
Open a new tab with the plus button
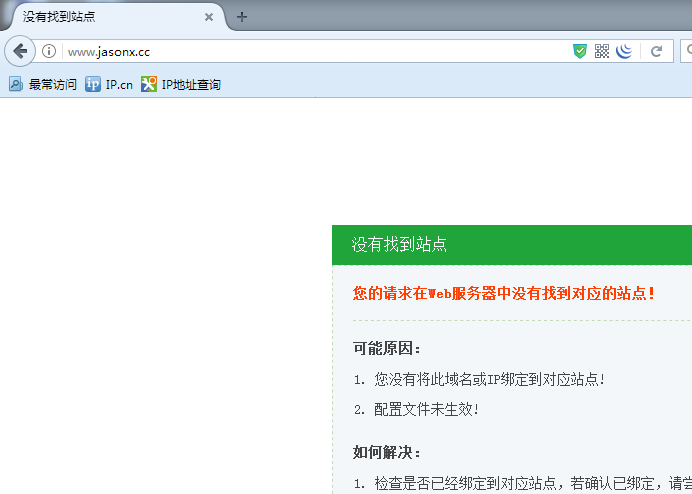click(x=242, y=17)
